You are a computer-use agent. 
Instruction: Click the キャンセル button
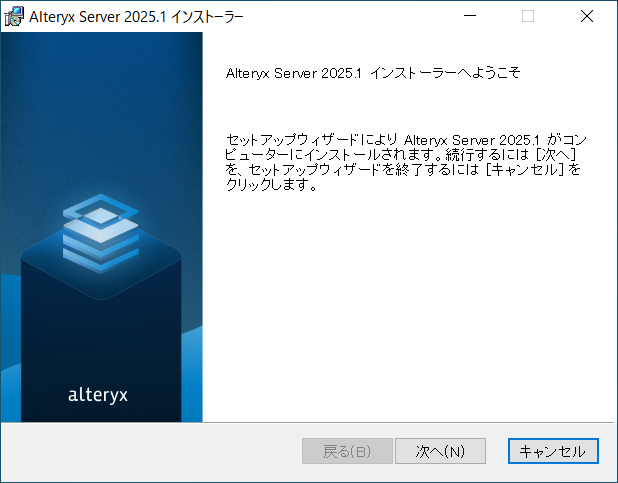[553, 451]
